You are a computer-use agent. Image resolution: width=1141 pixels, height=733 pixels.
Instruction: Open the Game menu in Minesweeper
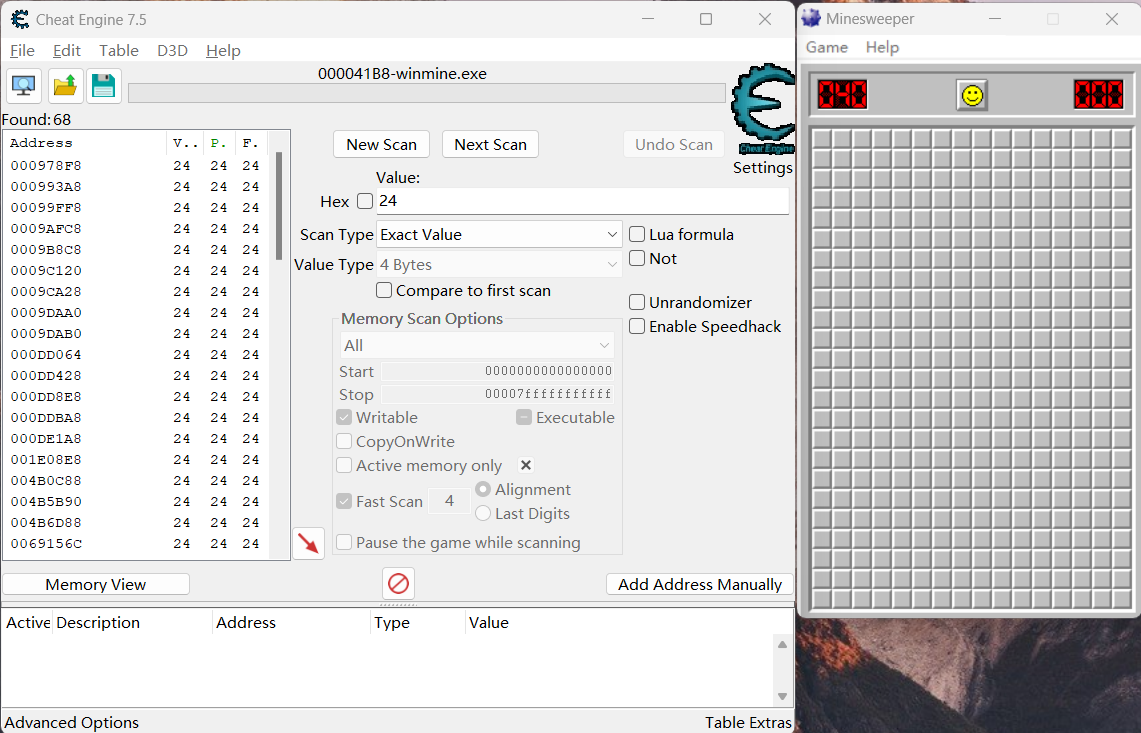click(826, 47)
